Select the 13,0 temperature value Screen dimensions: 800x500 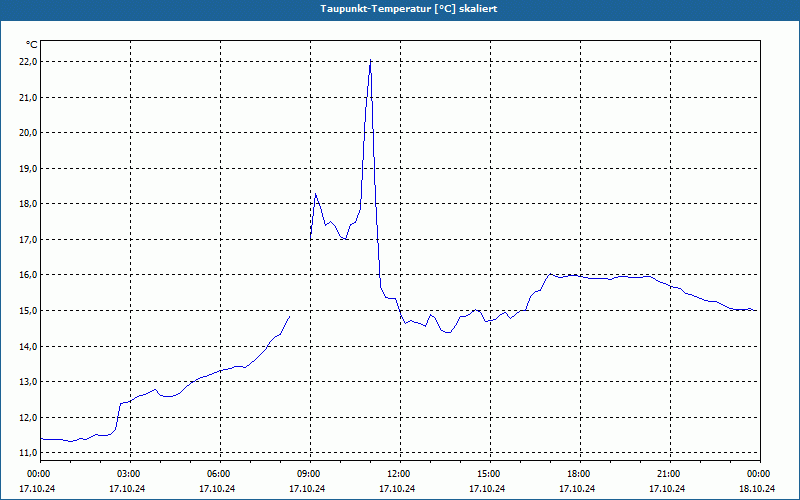tap(28, 382)
